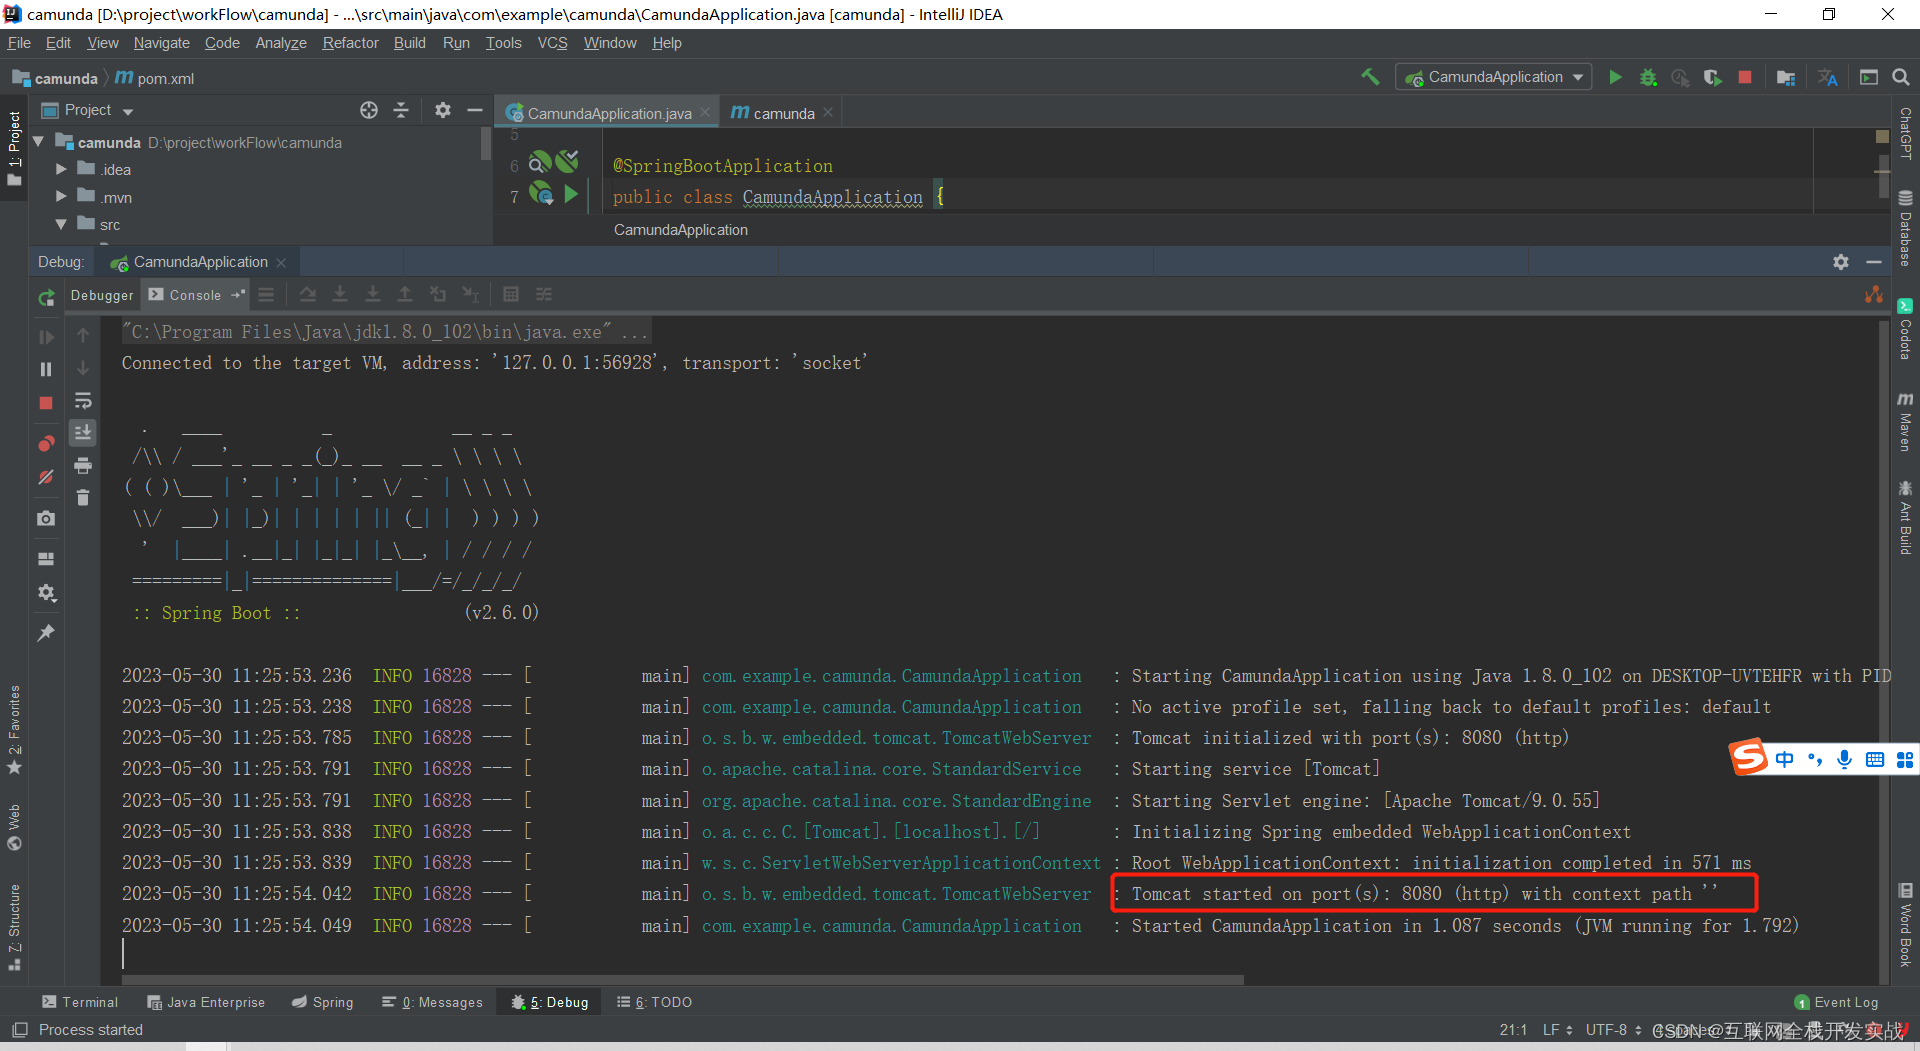Click the LF line separator selector
Image resolution: width=1920 pixels, height=1051 pixels.
[1557, 1030]
